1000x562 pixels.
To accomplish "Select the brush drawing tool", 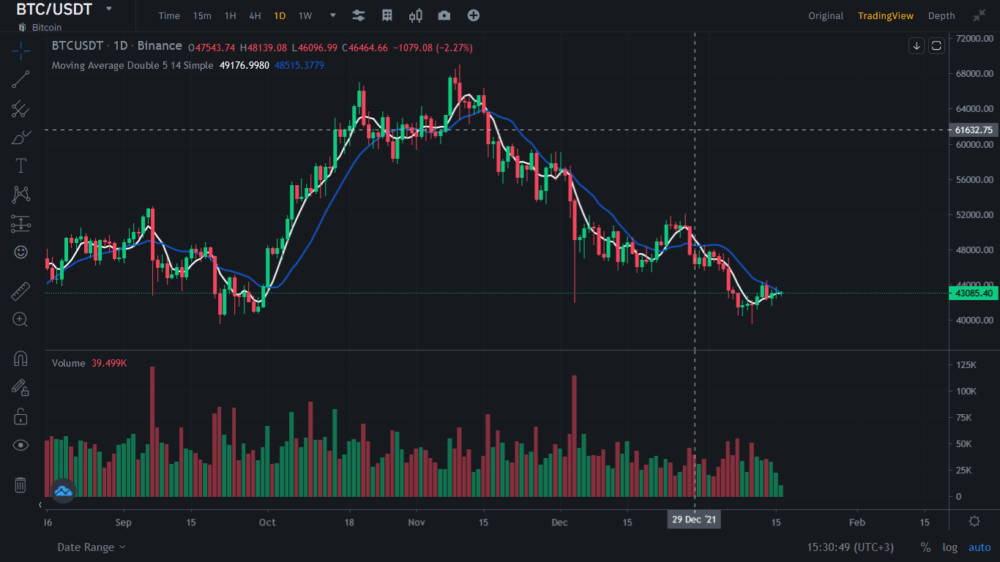I will 20,137.
